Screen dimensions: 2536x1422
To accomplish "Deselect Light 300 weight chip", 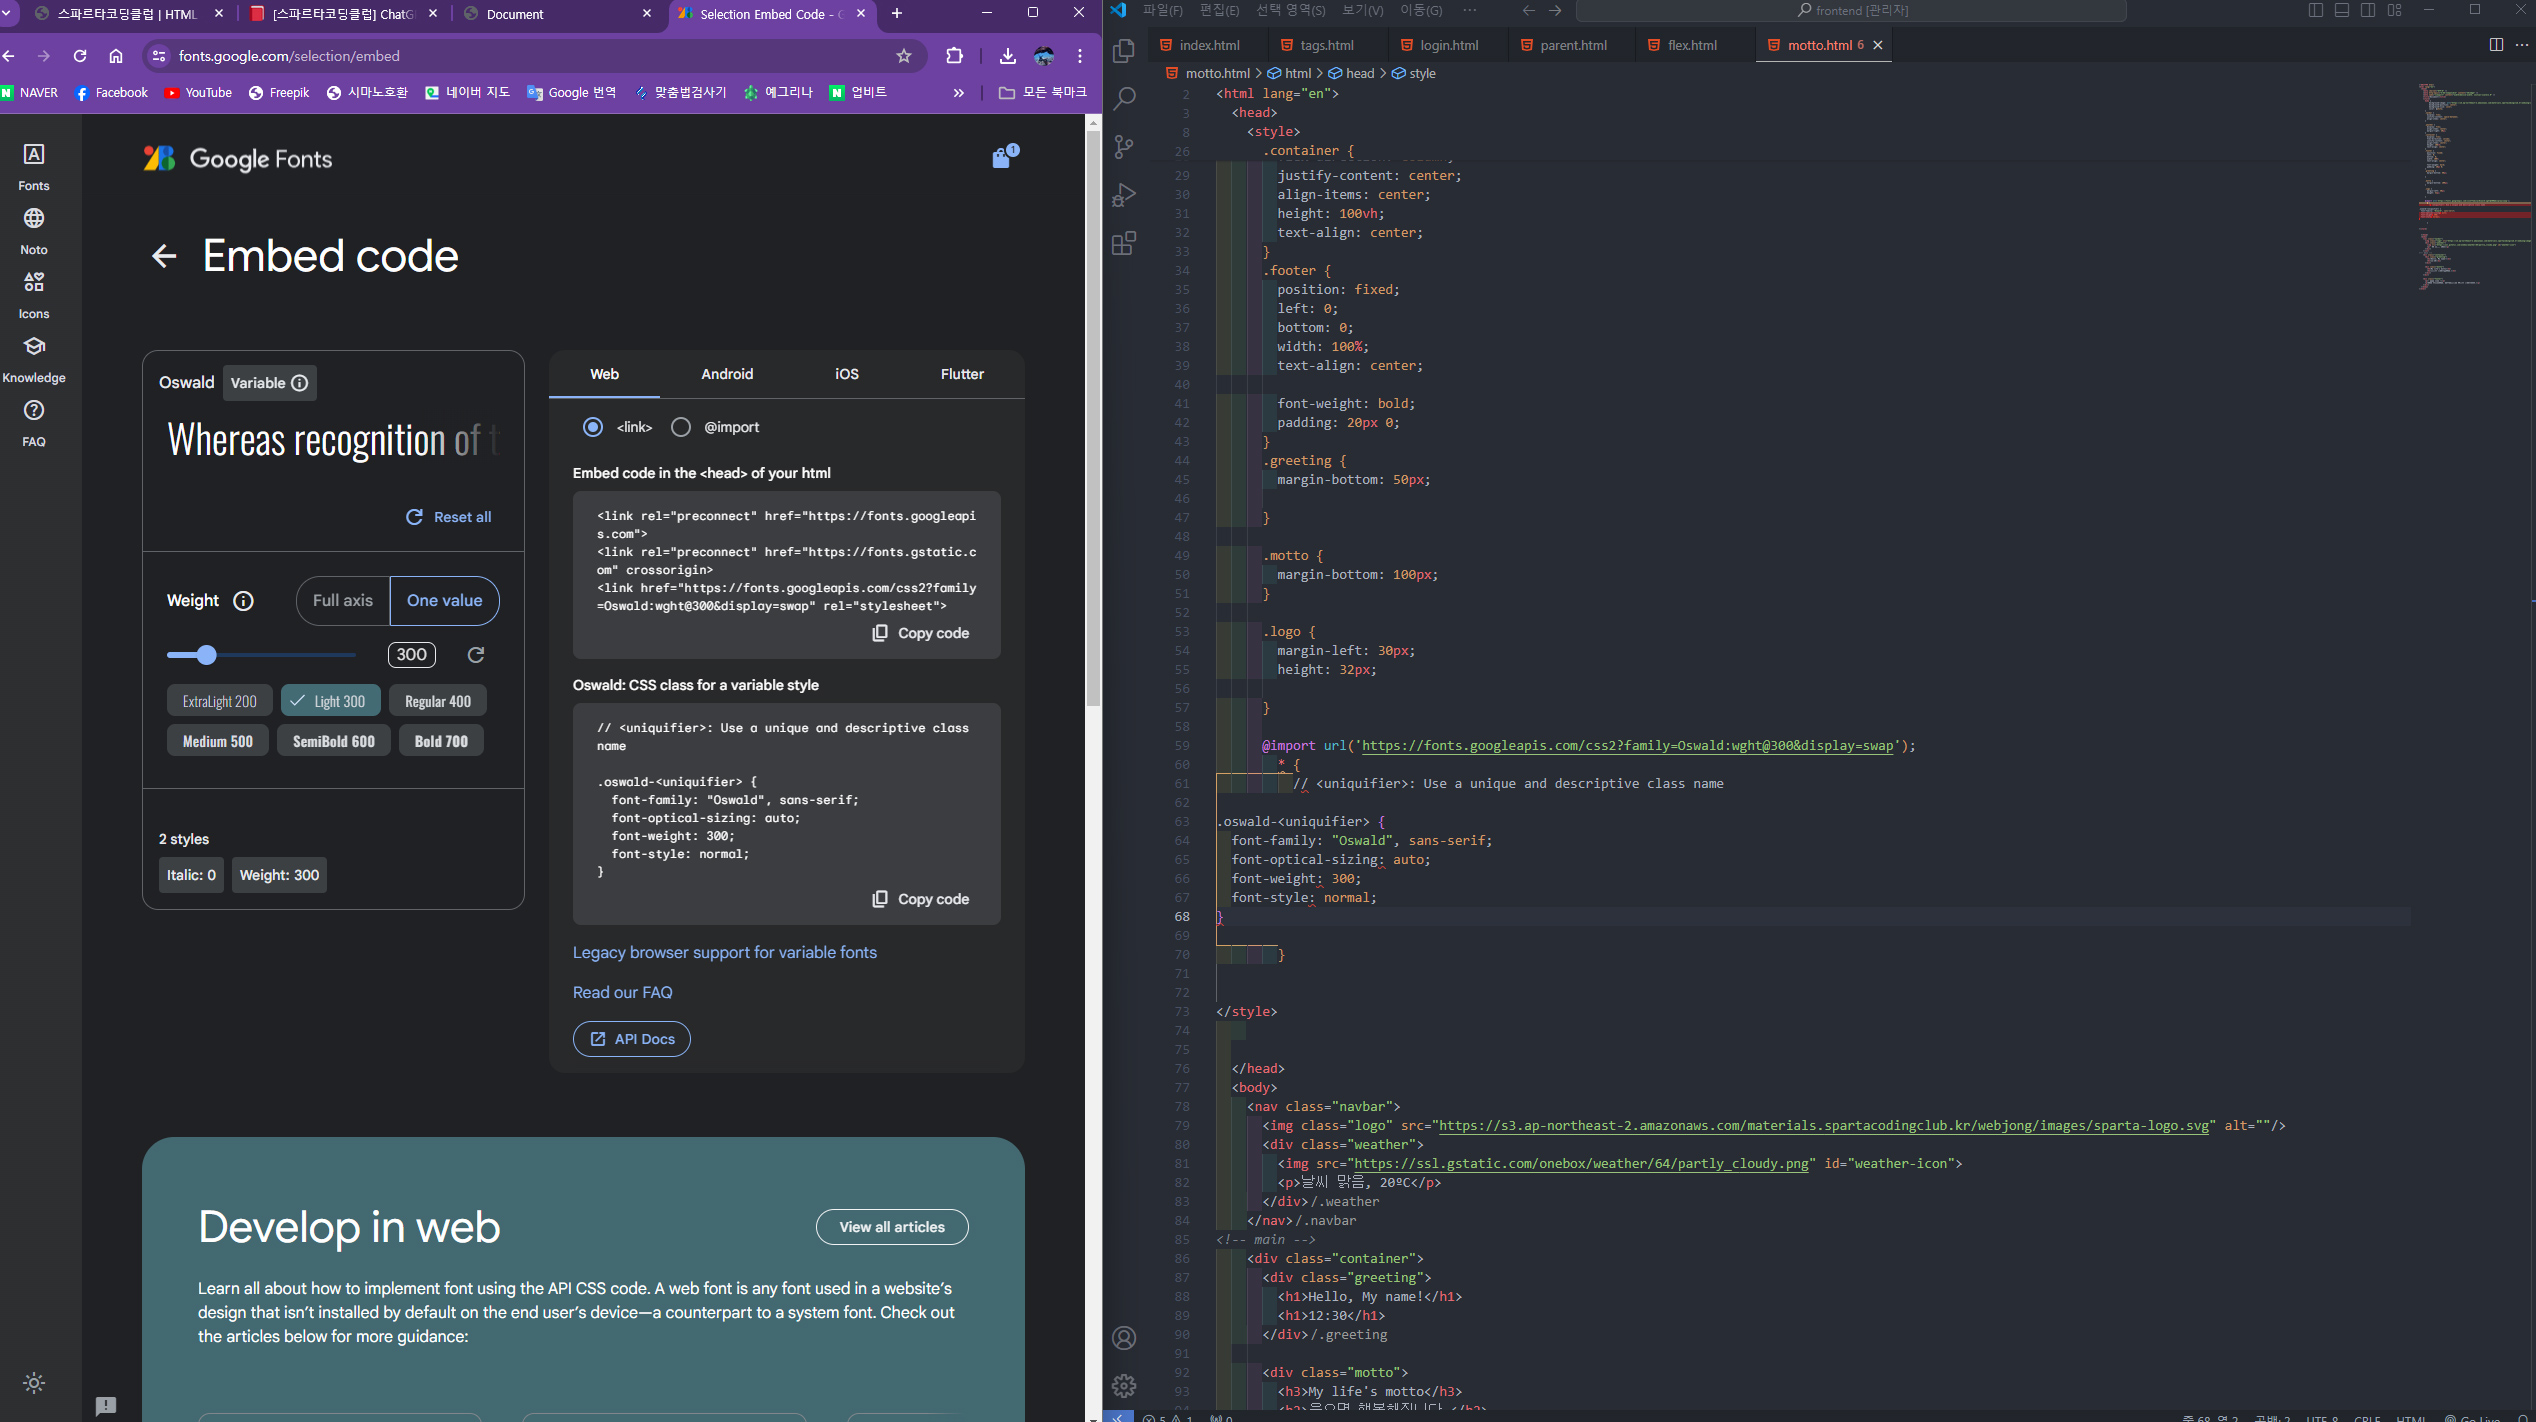I will (331, 701).
